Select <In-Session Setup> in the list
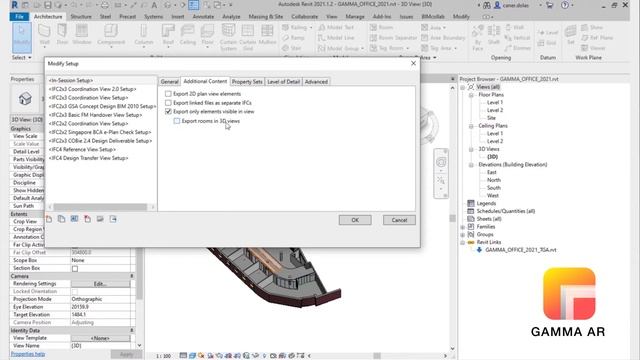This screenshot has height=360, width=640. tap(71, 80)
